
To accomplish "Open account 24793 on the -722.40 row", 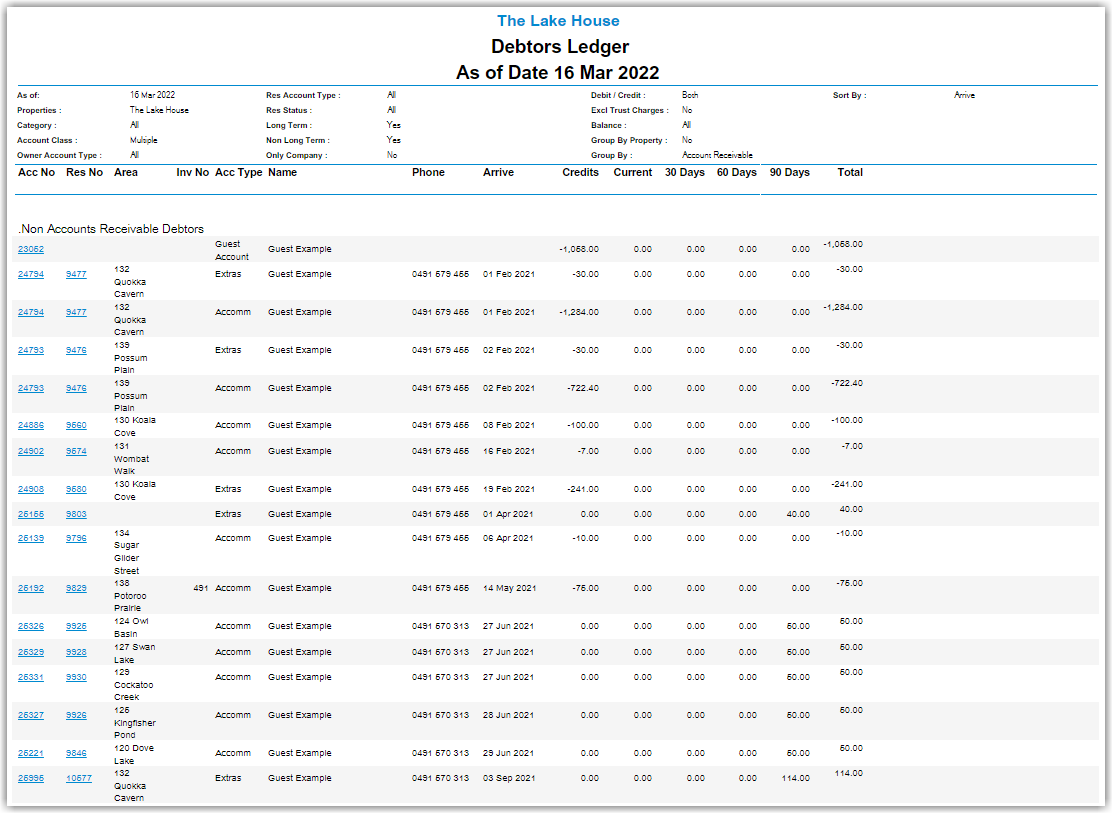I will pos(31,389).
